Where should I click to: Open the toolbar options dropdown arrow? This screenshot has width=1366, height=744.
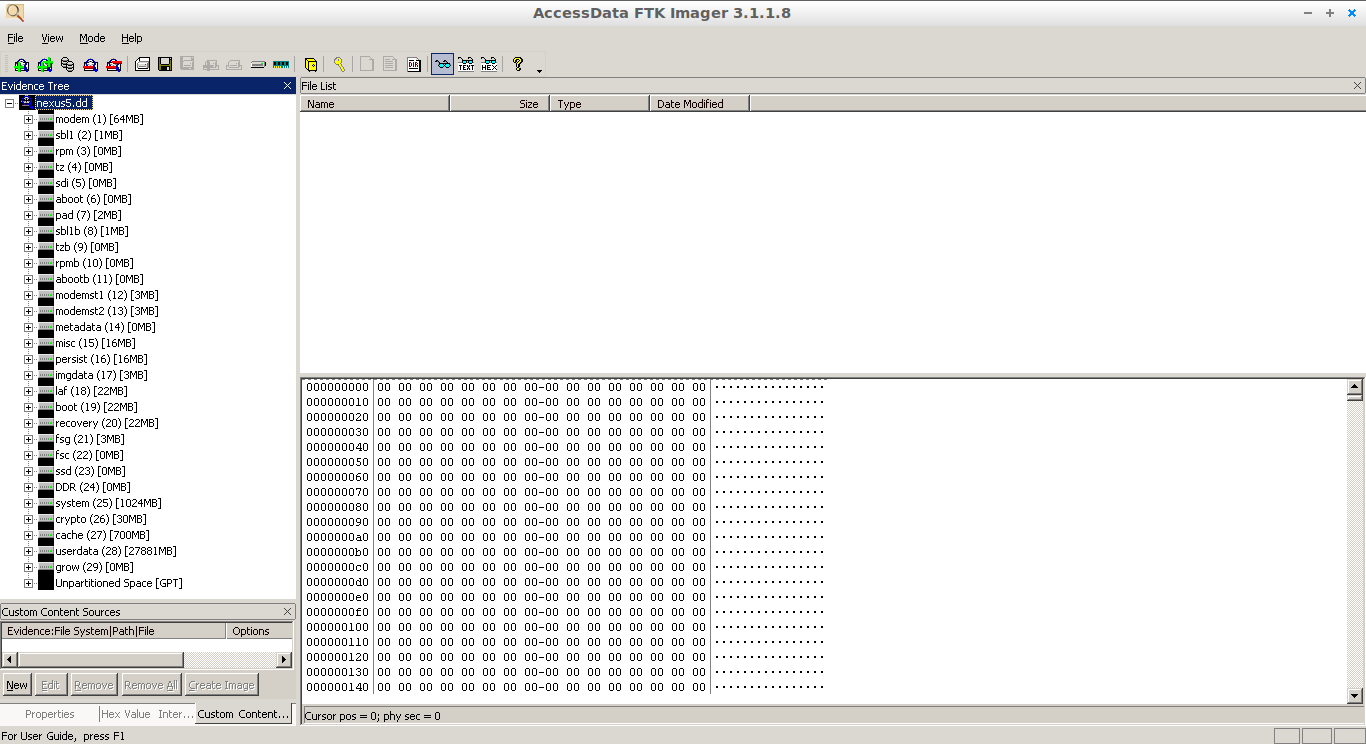pos(539,70)
